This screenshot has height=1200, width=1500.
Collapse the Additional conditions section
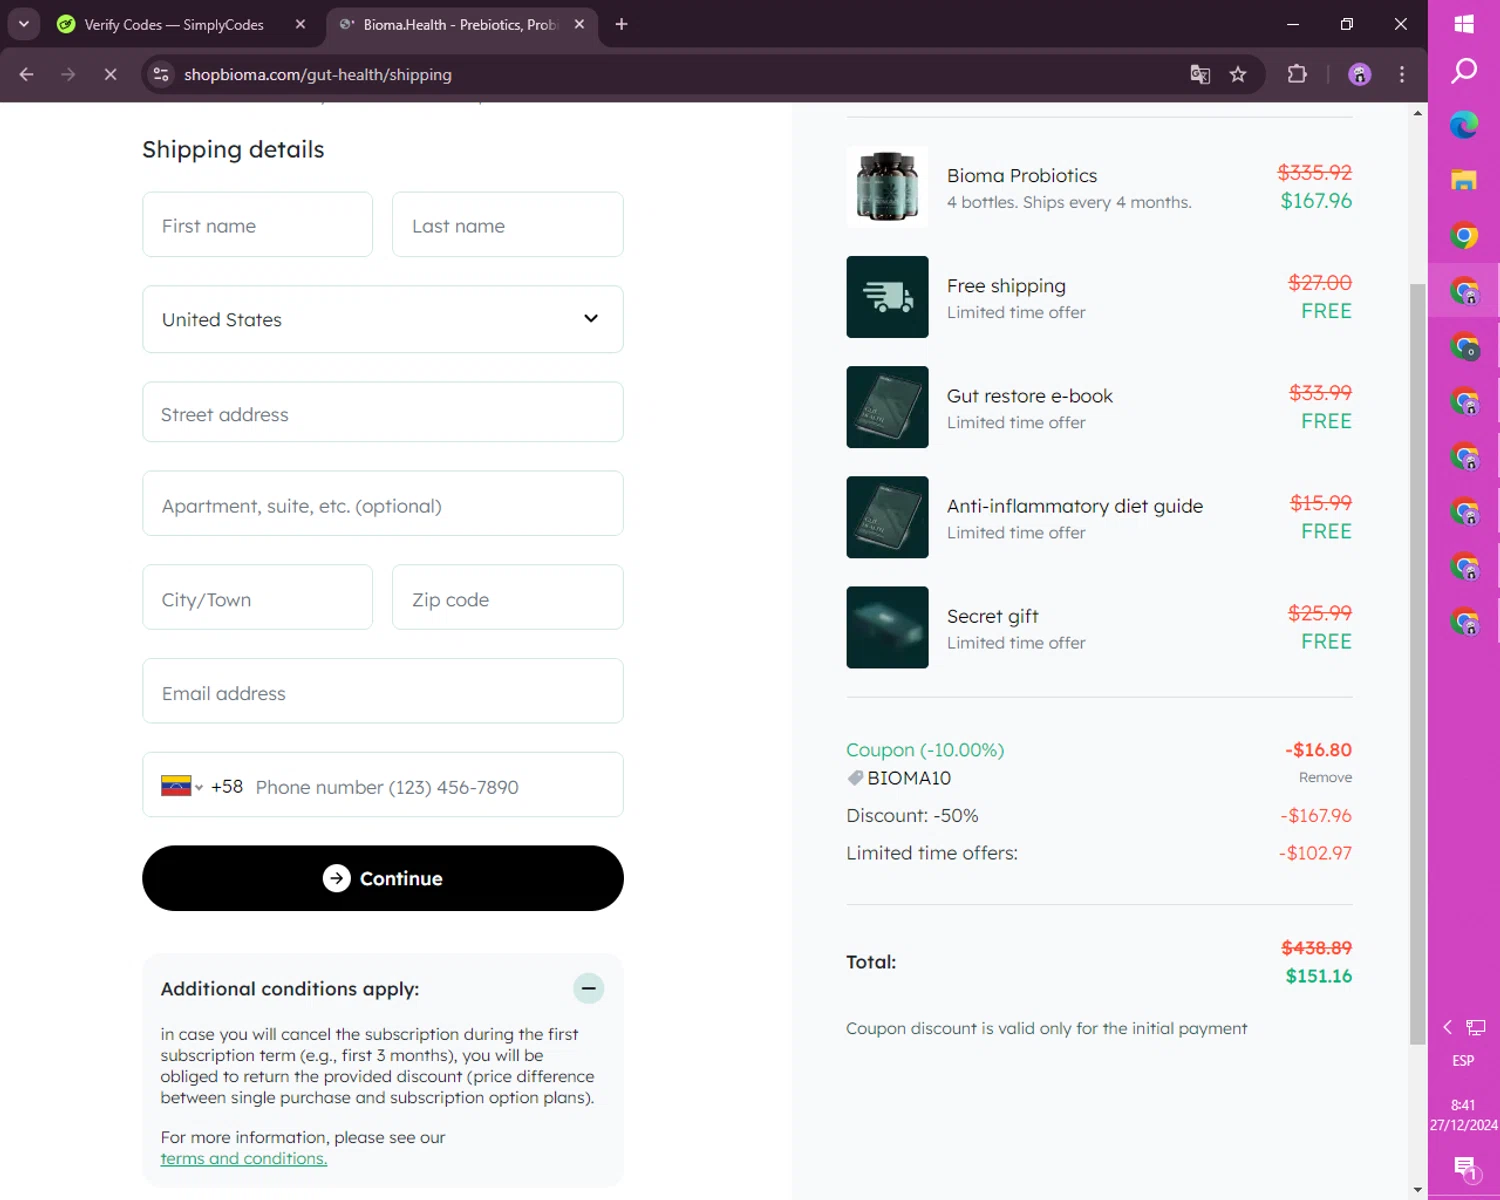click(x=588, y=989)
